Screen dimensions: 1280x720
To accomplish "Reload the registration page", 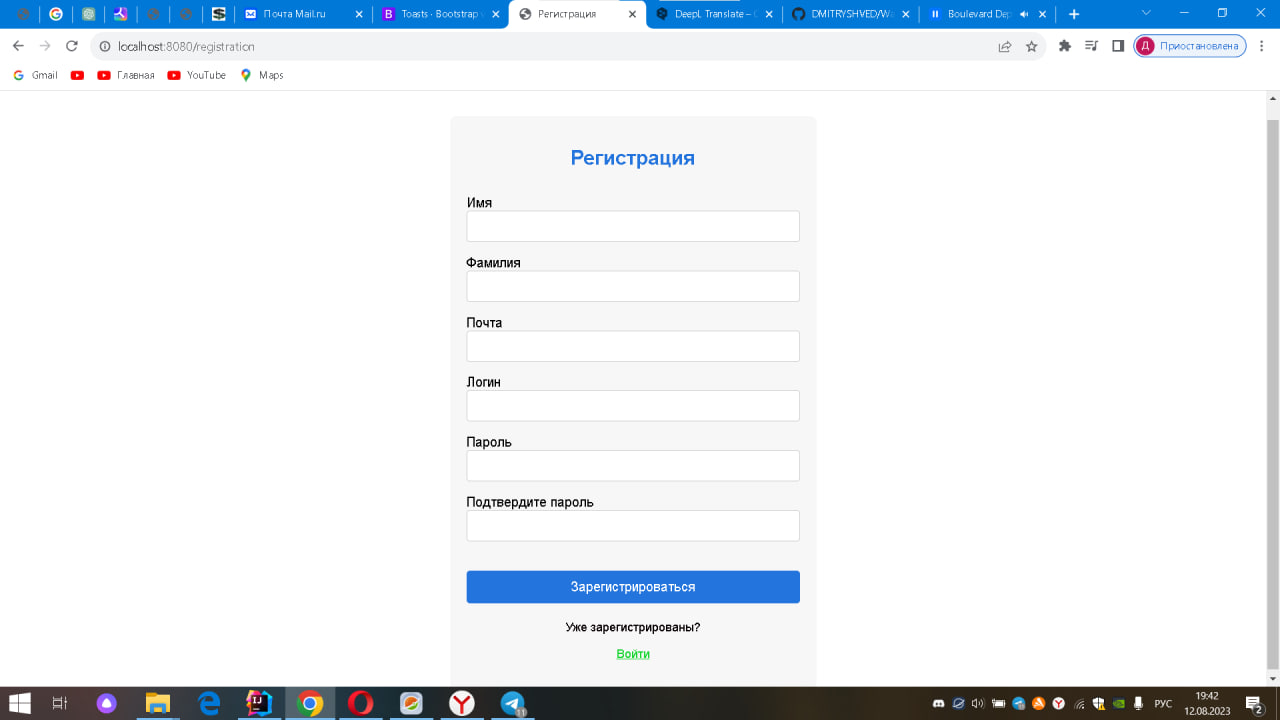I will coord(70,46).
